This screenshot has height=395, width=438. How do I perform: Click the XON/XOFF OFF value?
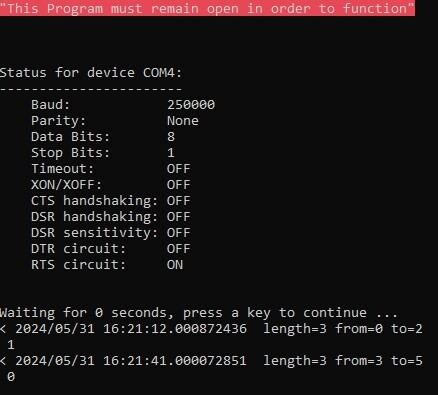[x=179, y=185]
